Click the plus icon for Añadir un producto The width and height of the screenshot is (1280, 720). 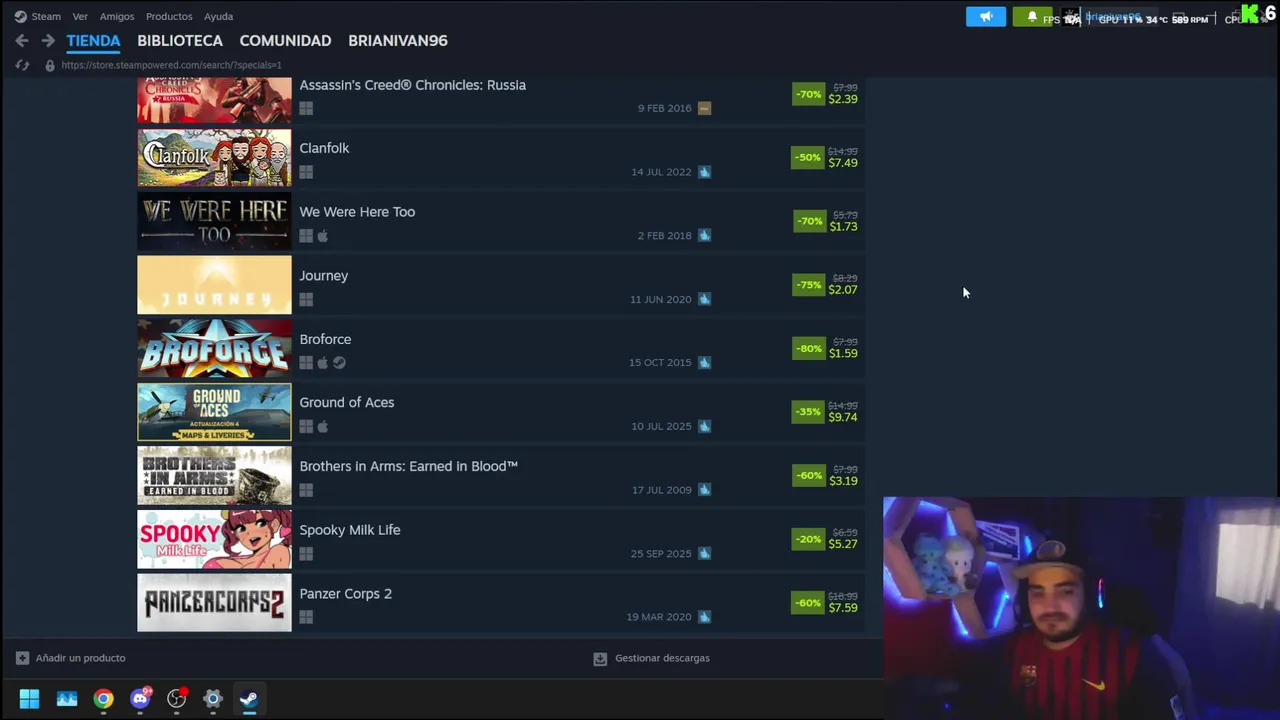click(22, 658)
